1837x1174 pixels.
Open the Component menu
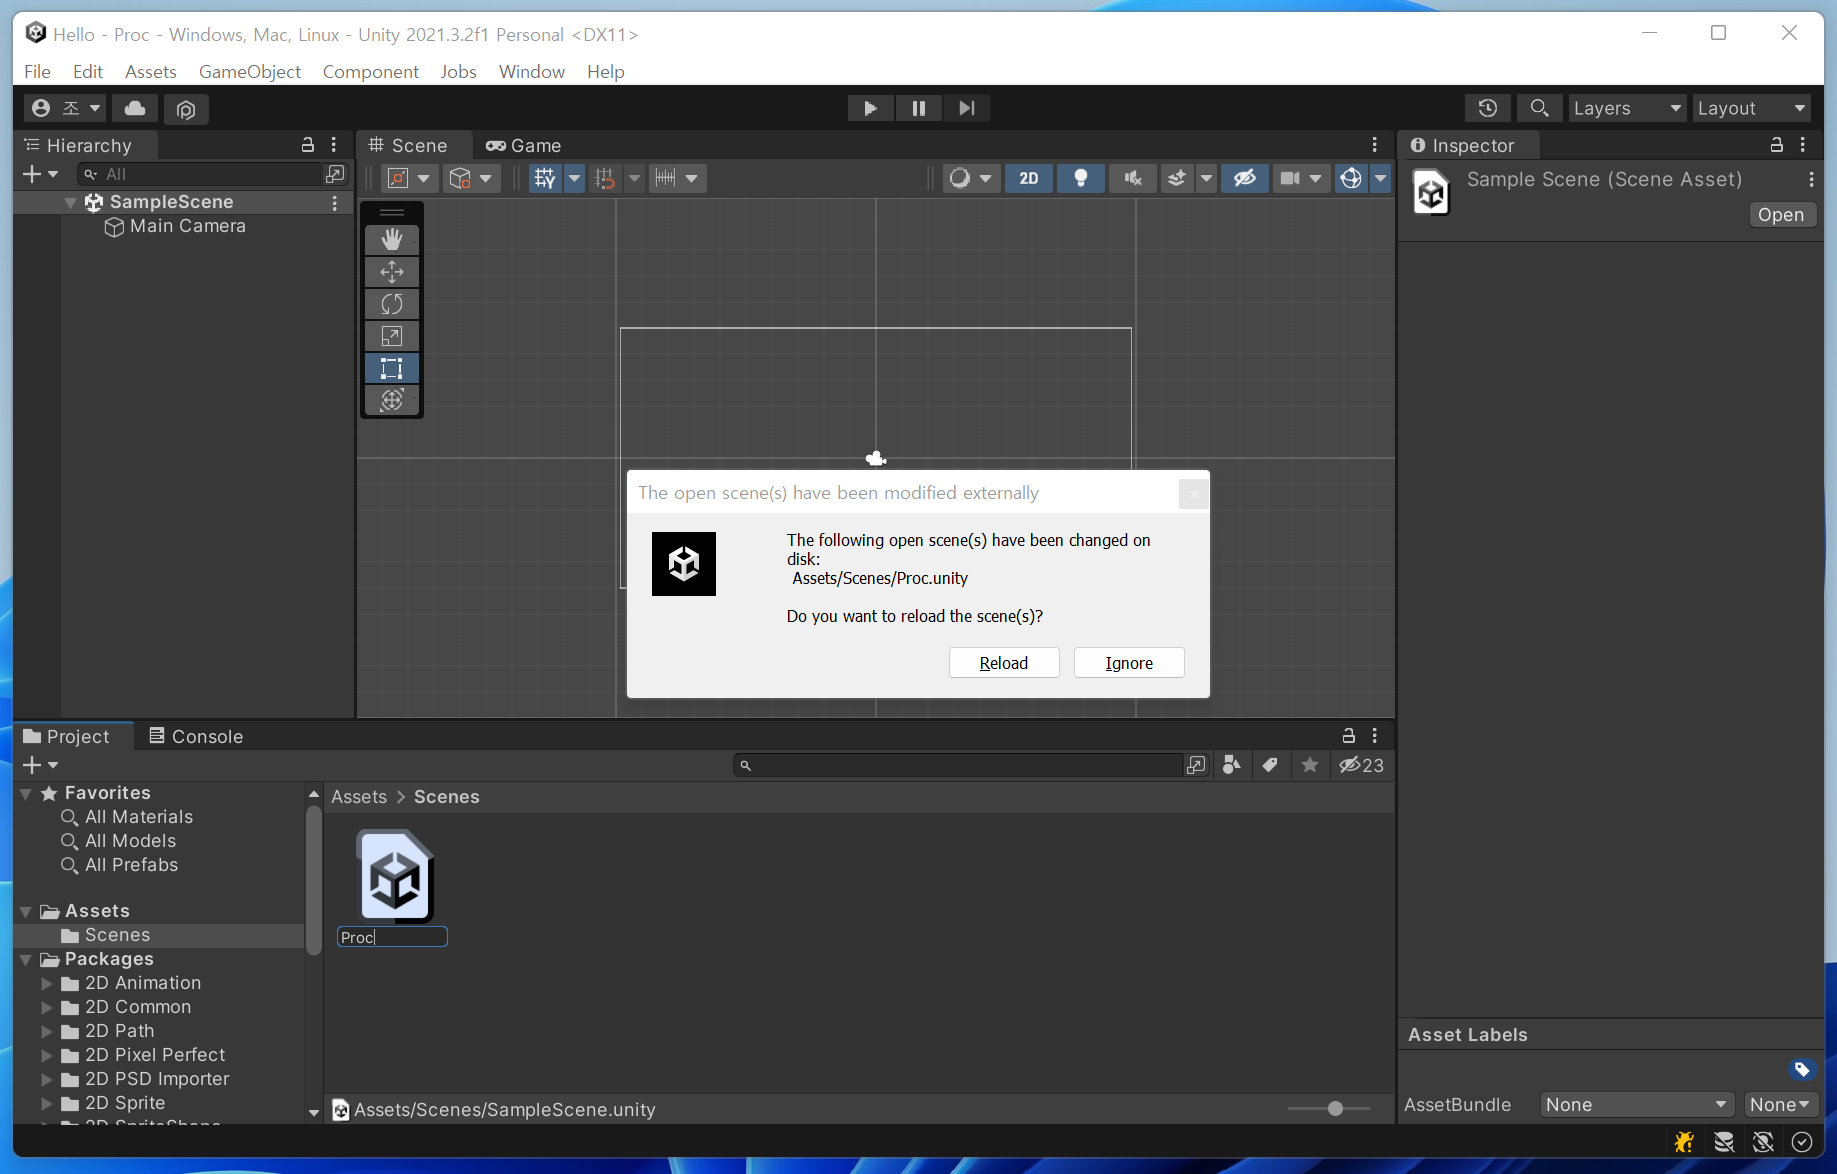tap(370, 72)
